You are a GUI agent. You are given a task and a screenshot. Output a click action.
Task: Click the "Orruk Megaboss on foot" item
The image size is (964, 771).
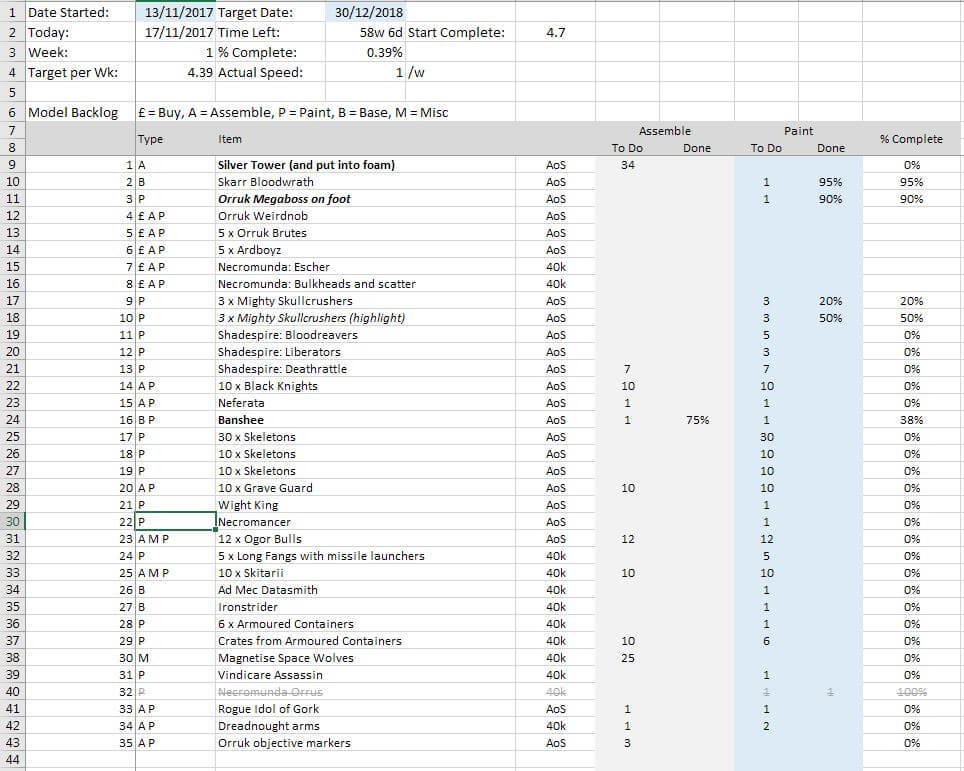click(284, 199)
